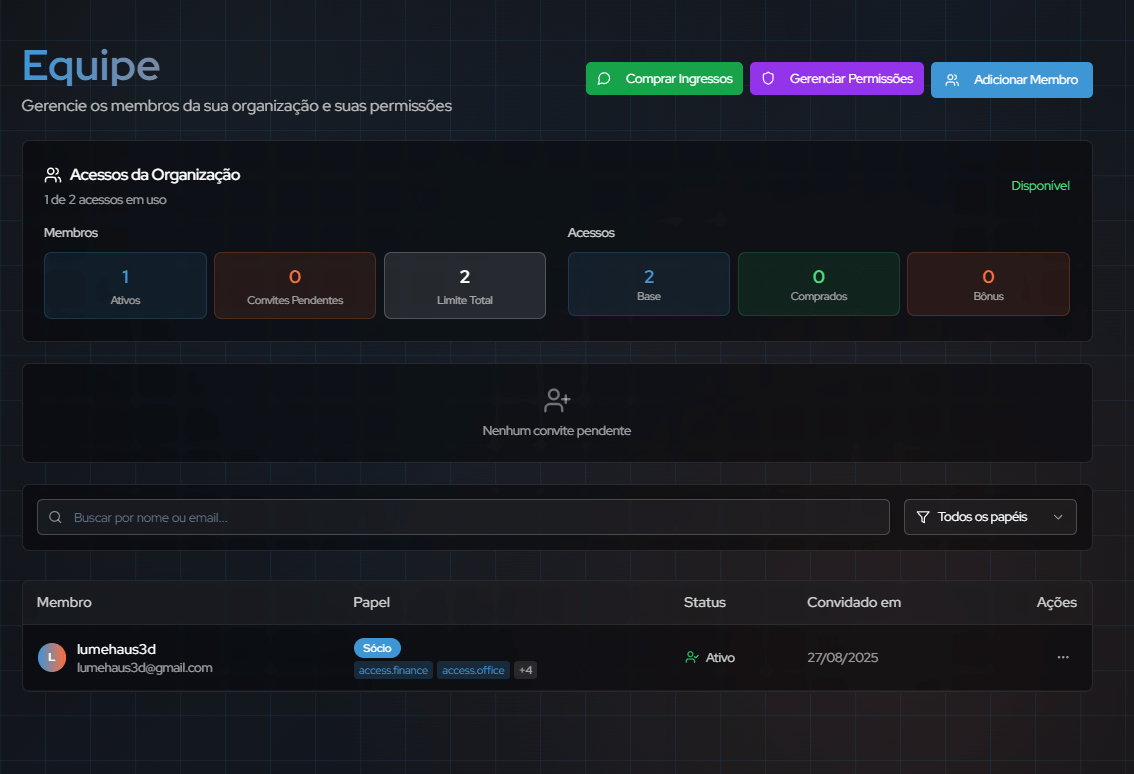Click the Convidado em column header
The width and height of the screenshot is (1134, 774).
tap(854, 603)
